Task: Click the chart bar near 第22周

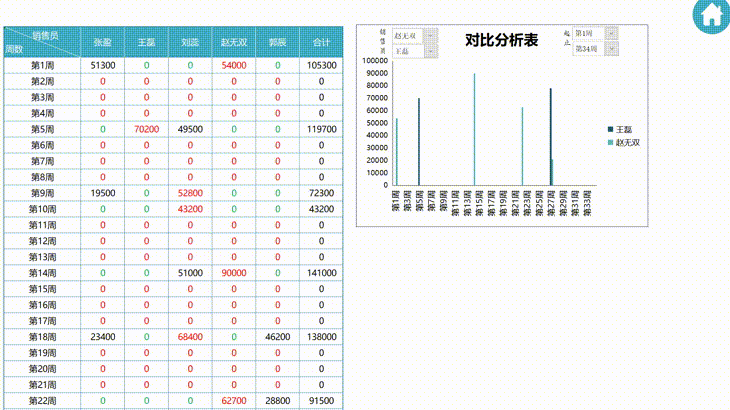Action: pyautogui.click(x=522, y=147)
